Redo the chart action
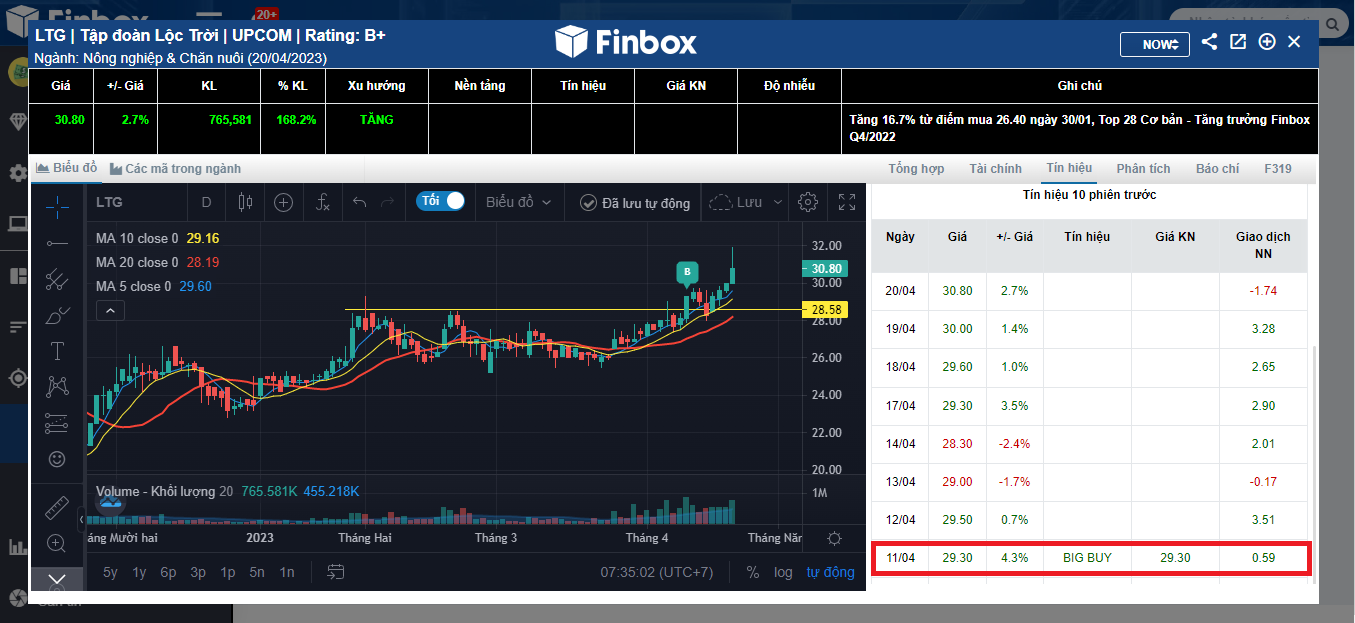1355x623 pixels. coord(387,202)
